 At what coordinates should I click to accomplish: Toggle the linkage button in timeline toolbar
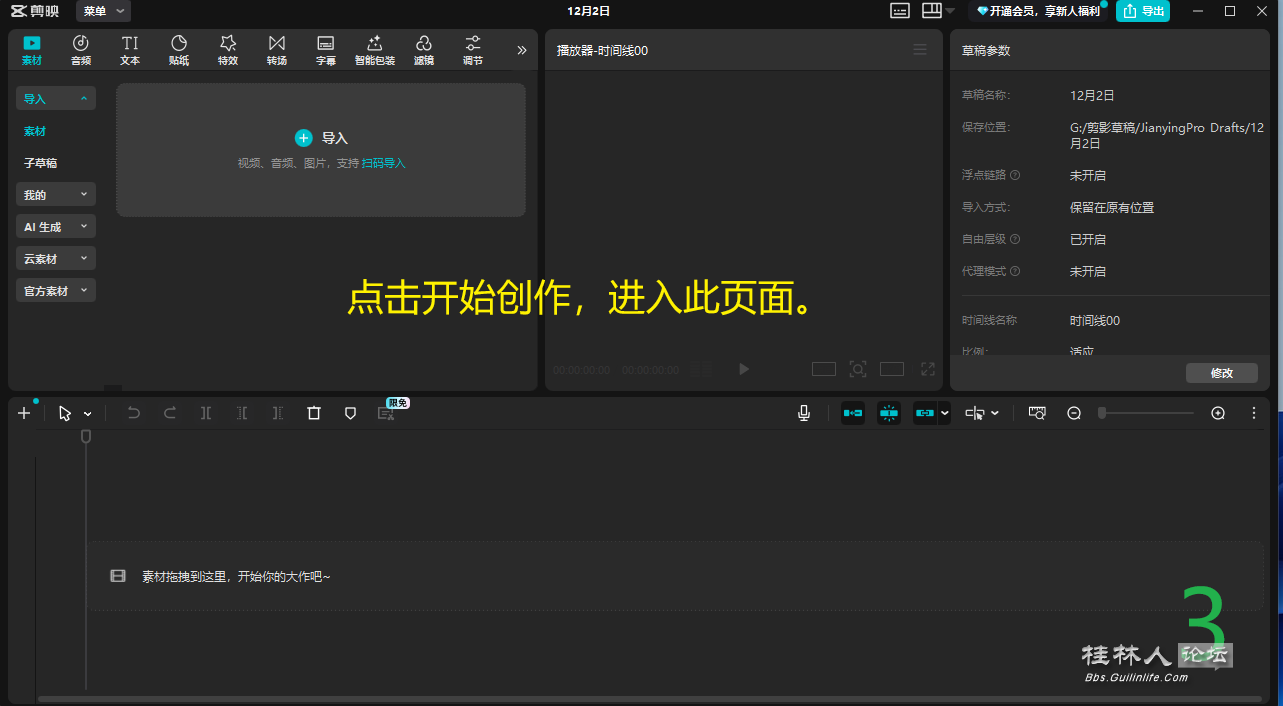[x=925, y=413]
